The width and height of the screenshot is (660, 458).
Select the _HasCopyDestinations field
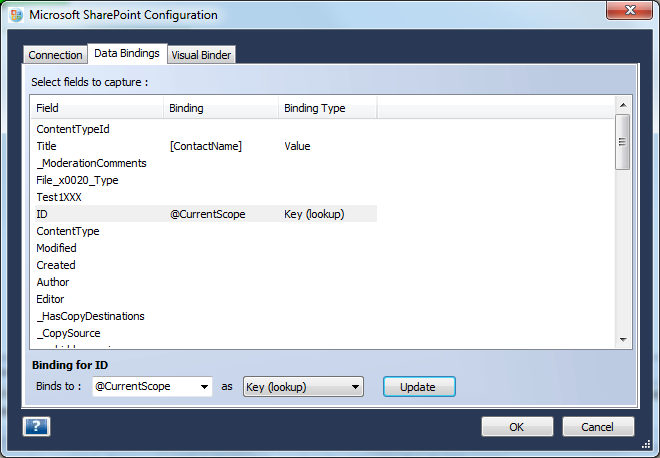coord(90,316)
